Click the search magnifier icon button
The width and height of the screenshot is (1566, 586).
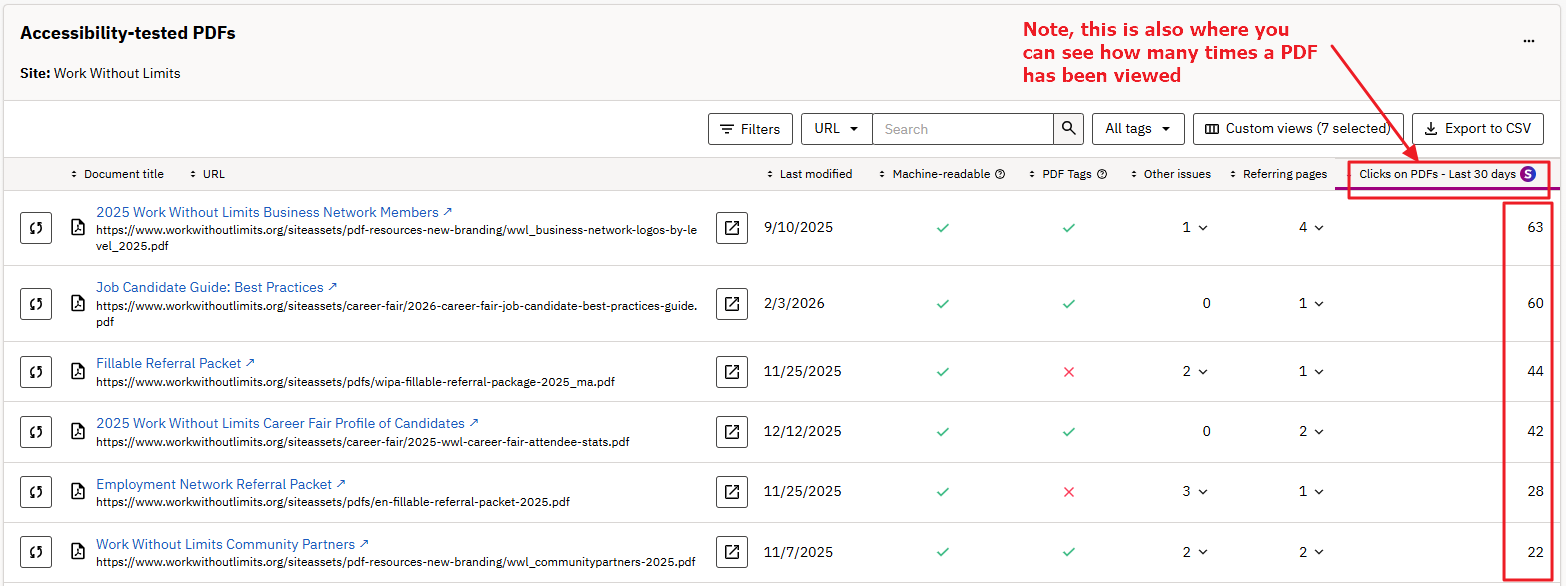tap(1068, 129)
